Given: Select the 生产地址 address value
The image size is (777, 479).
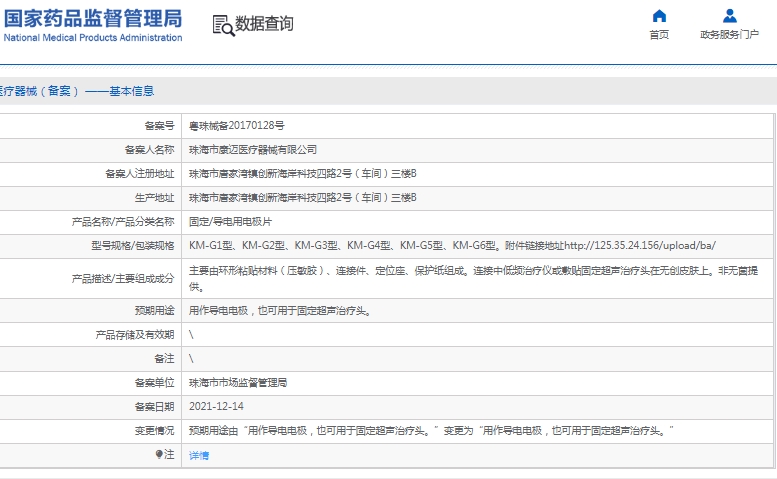Looking at the screenshot, I should (303, 198).
